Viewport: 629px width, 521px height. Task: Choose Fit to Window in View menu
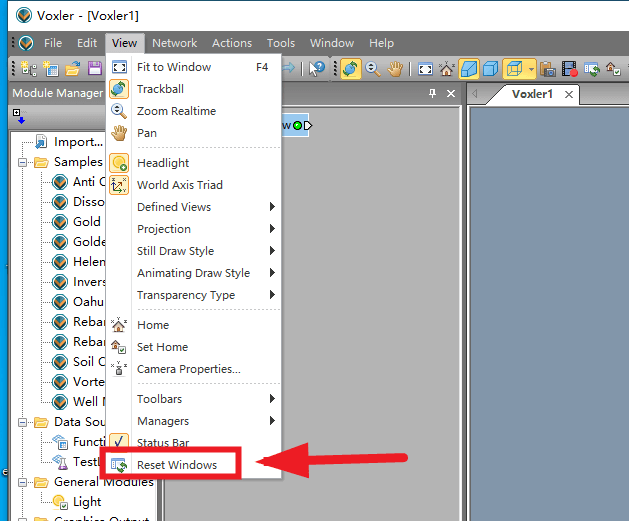coord(193,67)
